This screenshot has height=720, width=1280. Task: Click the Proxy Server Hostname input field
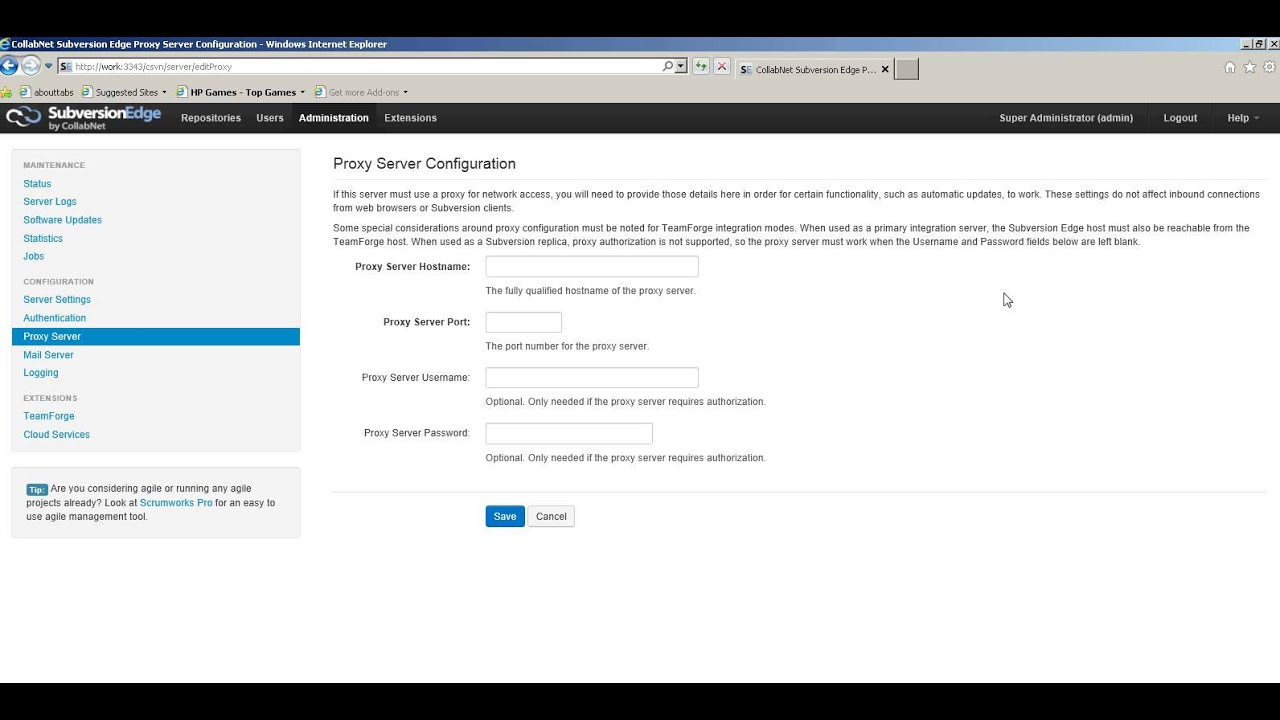click(x=592, y=266)
